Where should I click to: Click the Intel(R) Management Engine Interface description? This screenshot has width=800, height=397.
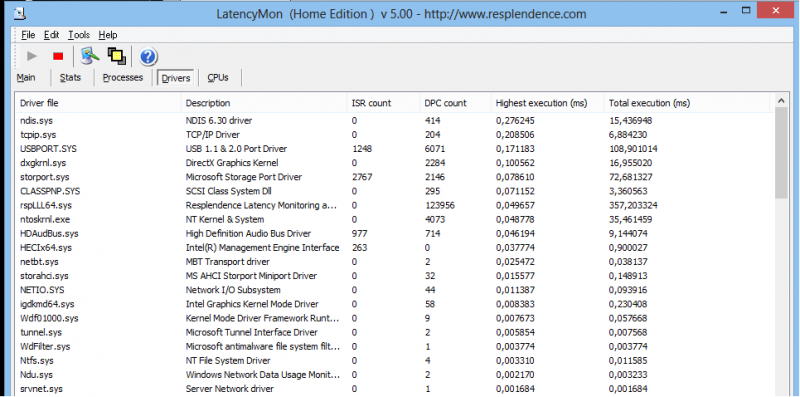[262, 248]
